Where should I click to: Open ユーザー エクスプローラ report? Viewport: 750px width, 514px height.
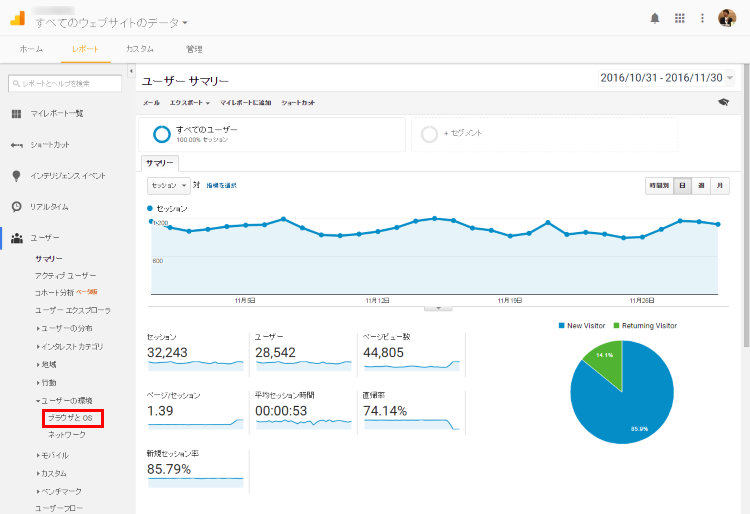pos(73,310)
